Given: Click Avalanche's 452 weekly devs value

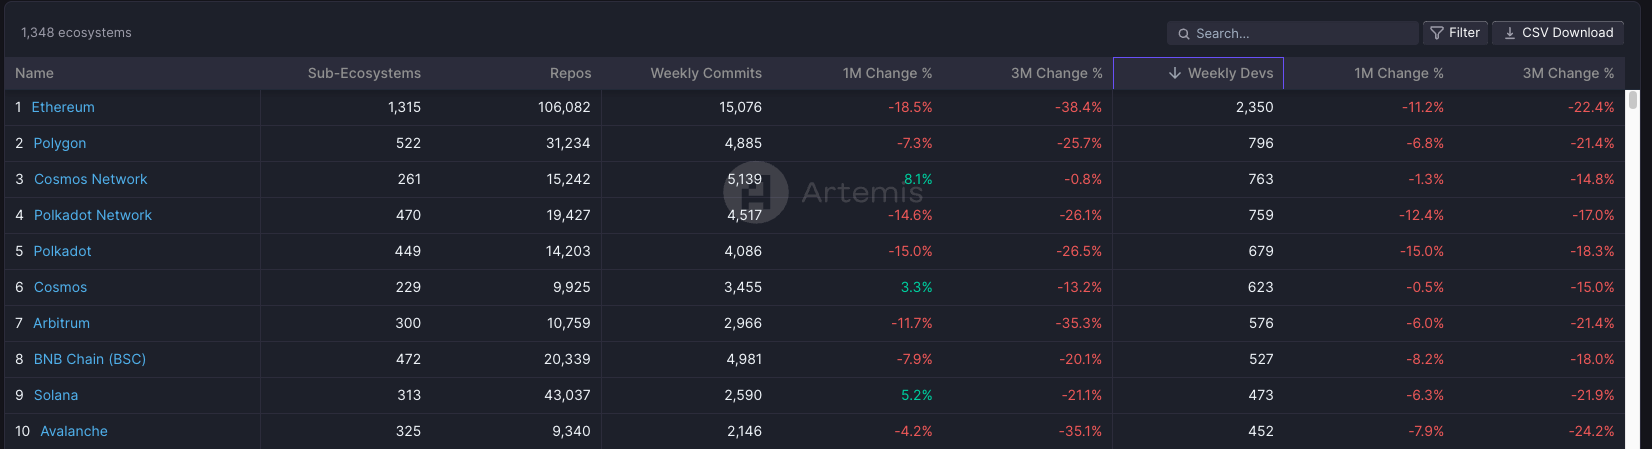Looking at the screenshot, I should click(1261, 431).
